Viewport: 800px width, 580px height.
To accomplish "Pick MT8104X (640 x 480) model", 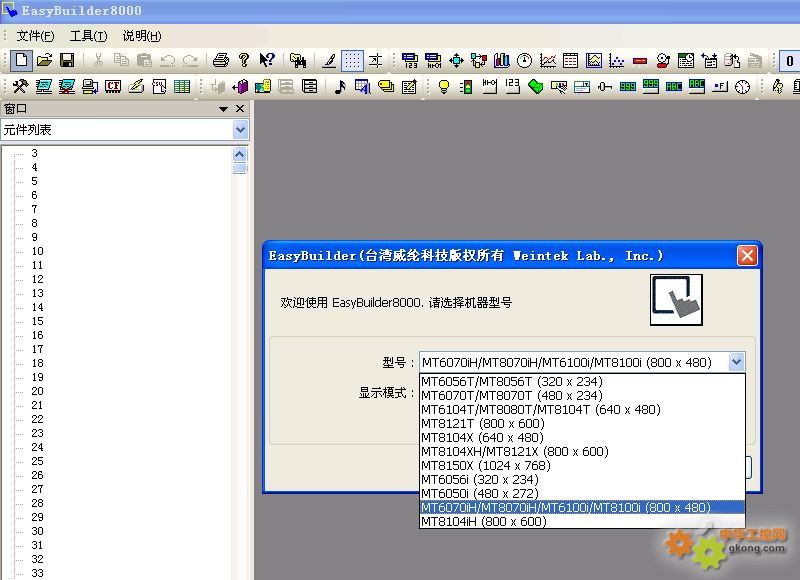I will coord(582,438).
